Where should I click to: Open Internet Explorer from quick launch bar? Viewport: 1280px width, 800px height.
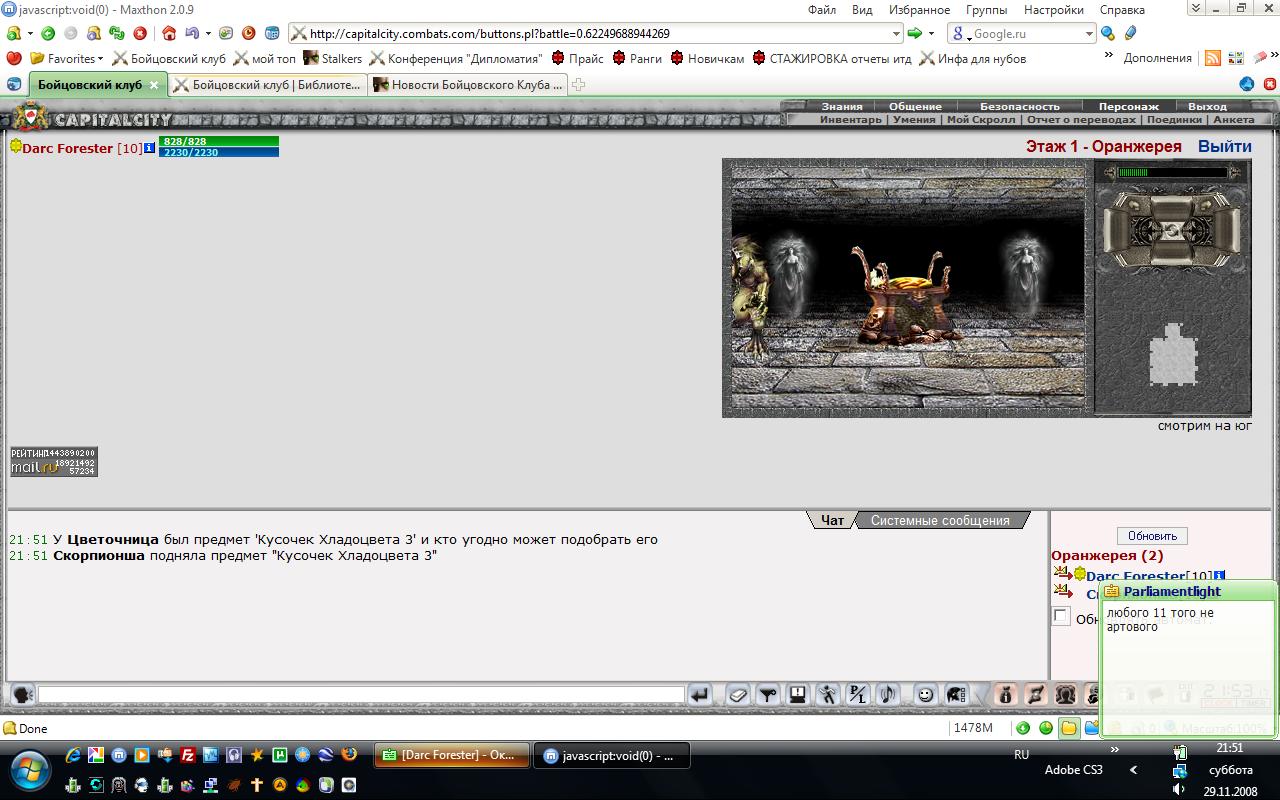[73, 755]
